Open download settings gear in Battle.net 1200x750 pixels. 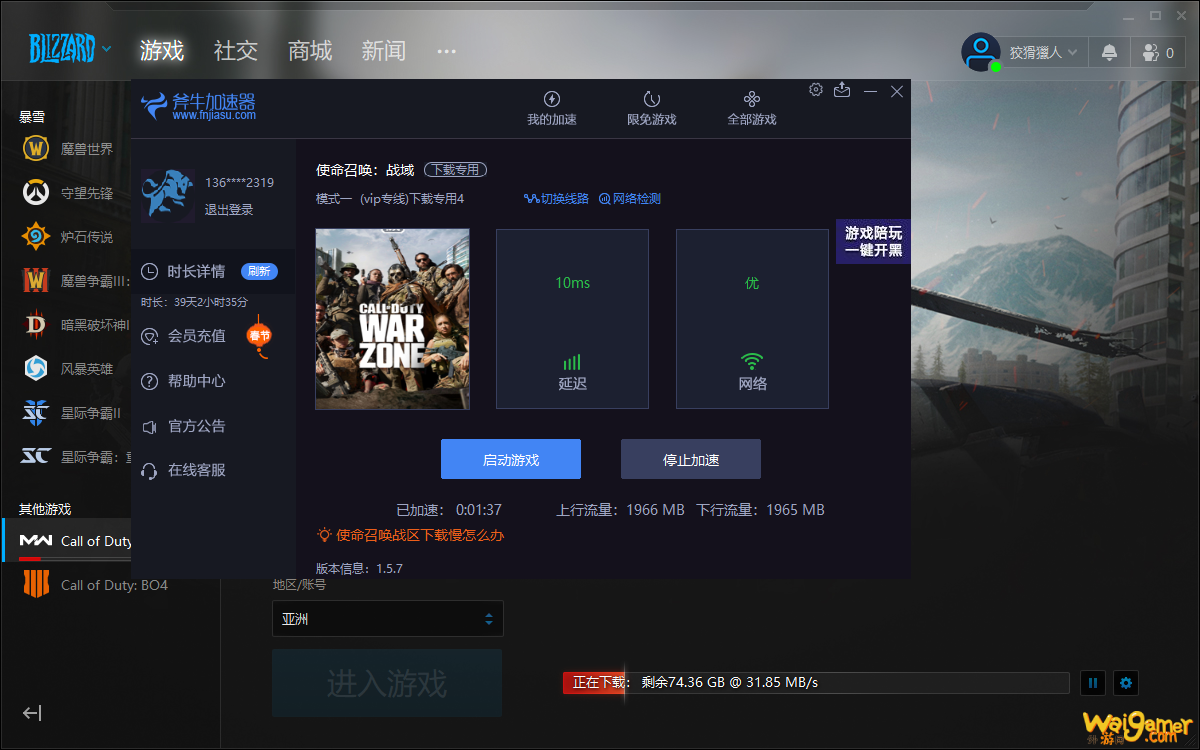[1126, 683]
